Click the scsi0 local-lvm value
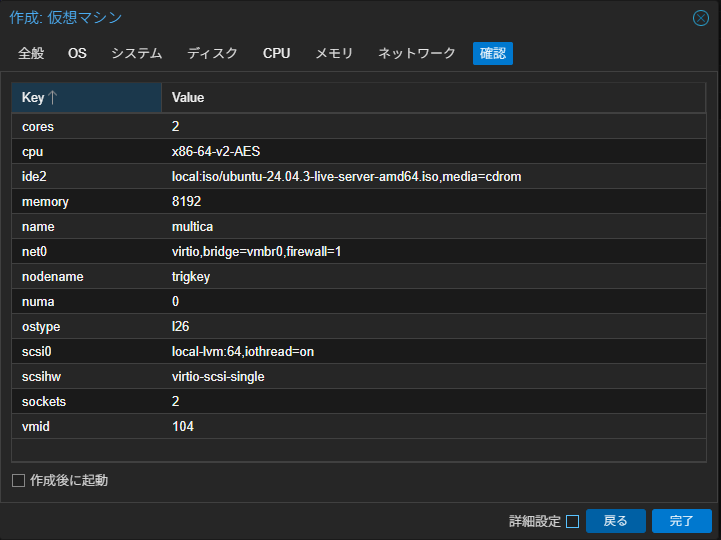The image size is (721, 540). [x=243, y=352]
